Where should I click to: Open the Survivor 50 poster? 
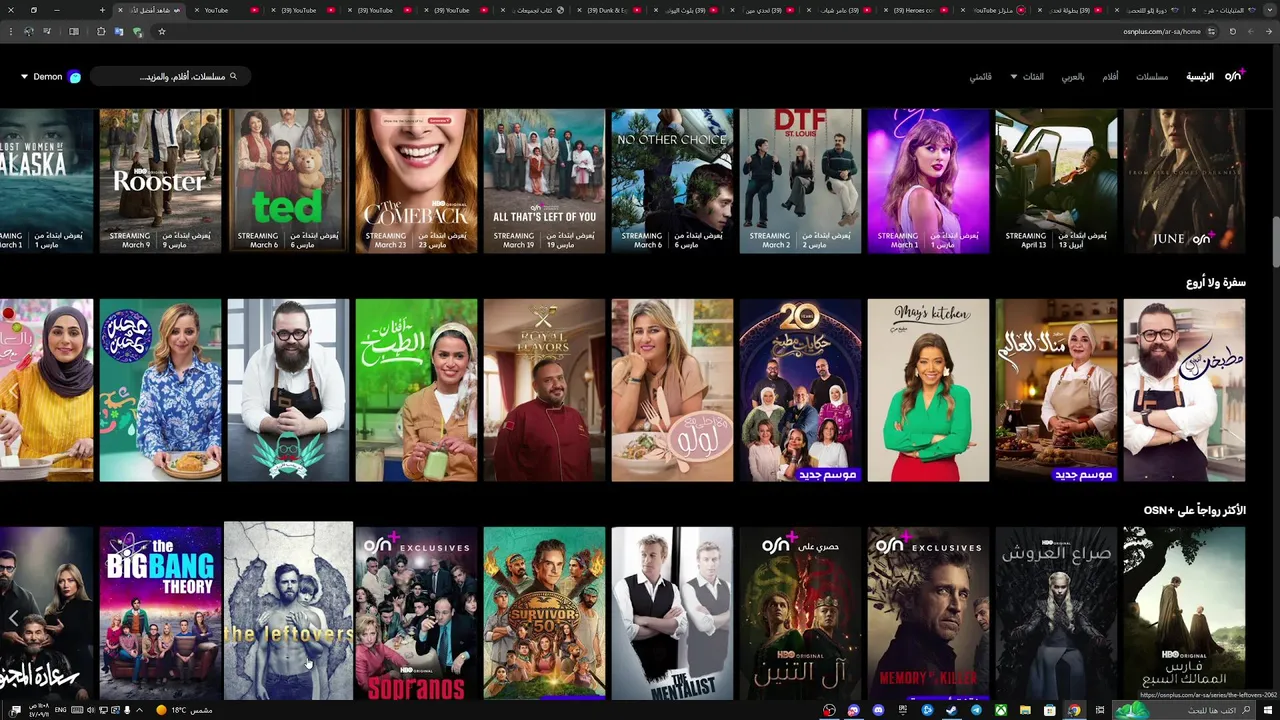click(544, 613)
